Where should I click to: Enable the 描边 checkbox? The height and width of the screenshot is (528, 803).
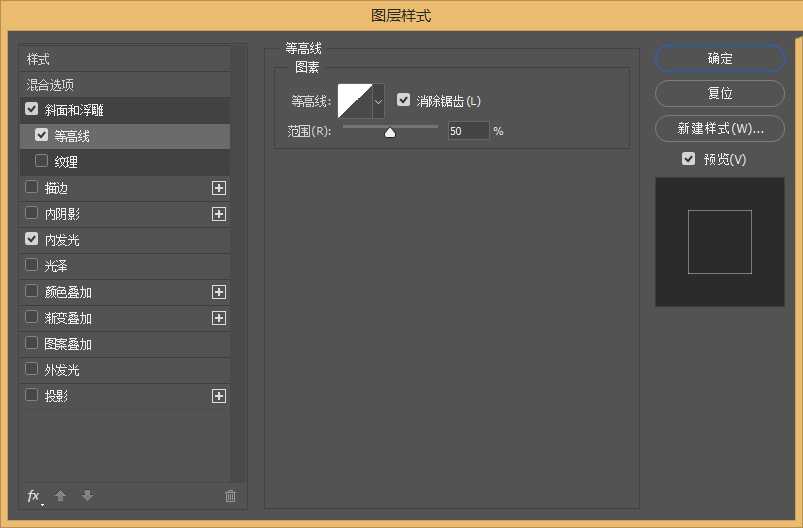[32, 187]
